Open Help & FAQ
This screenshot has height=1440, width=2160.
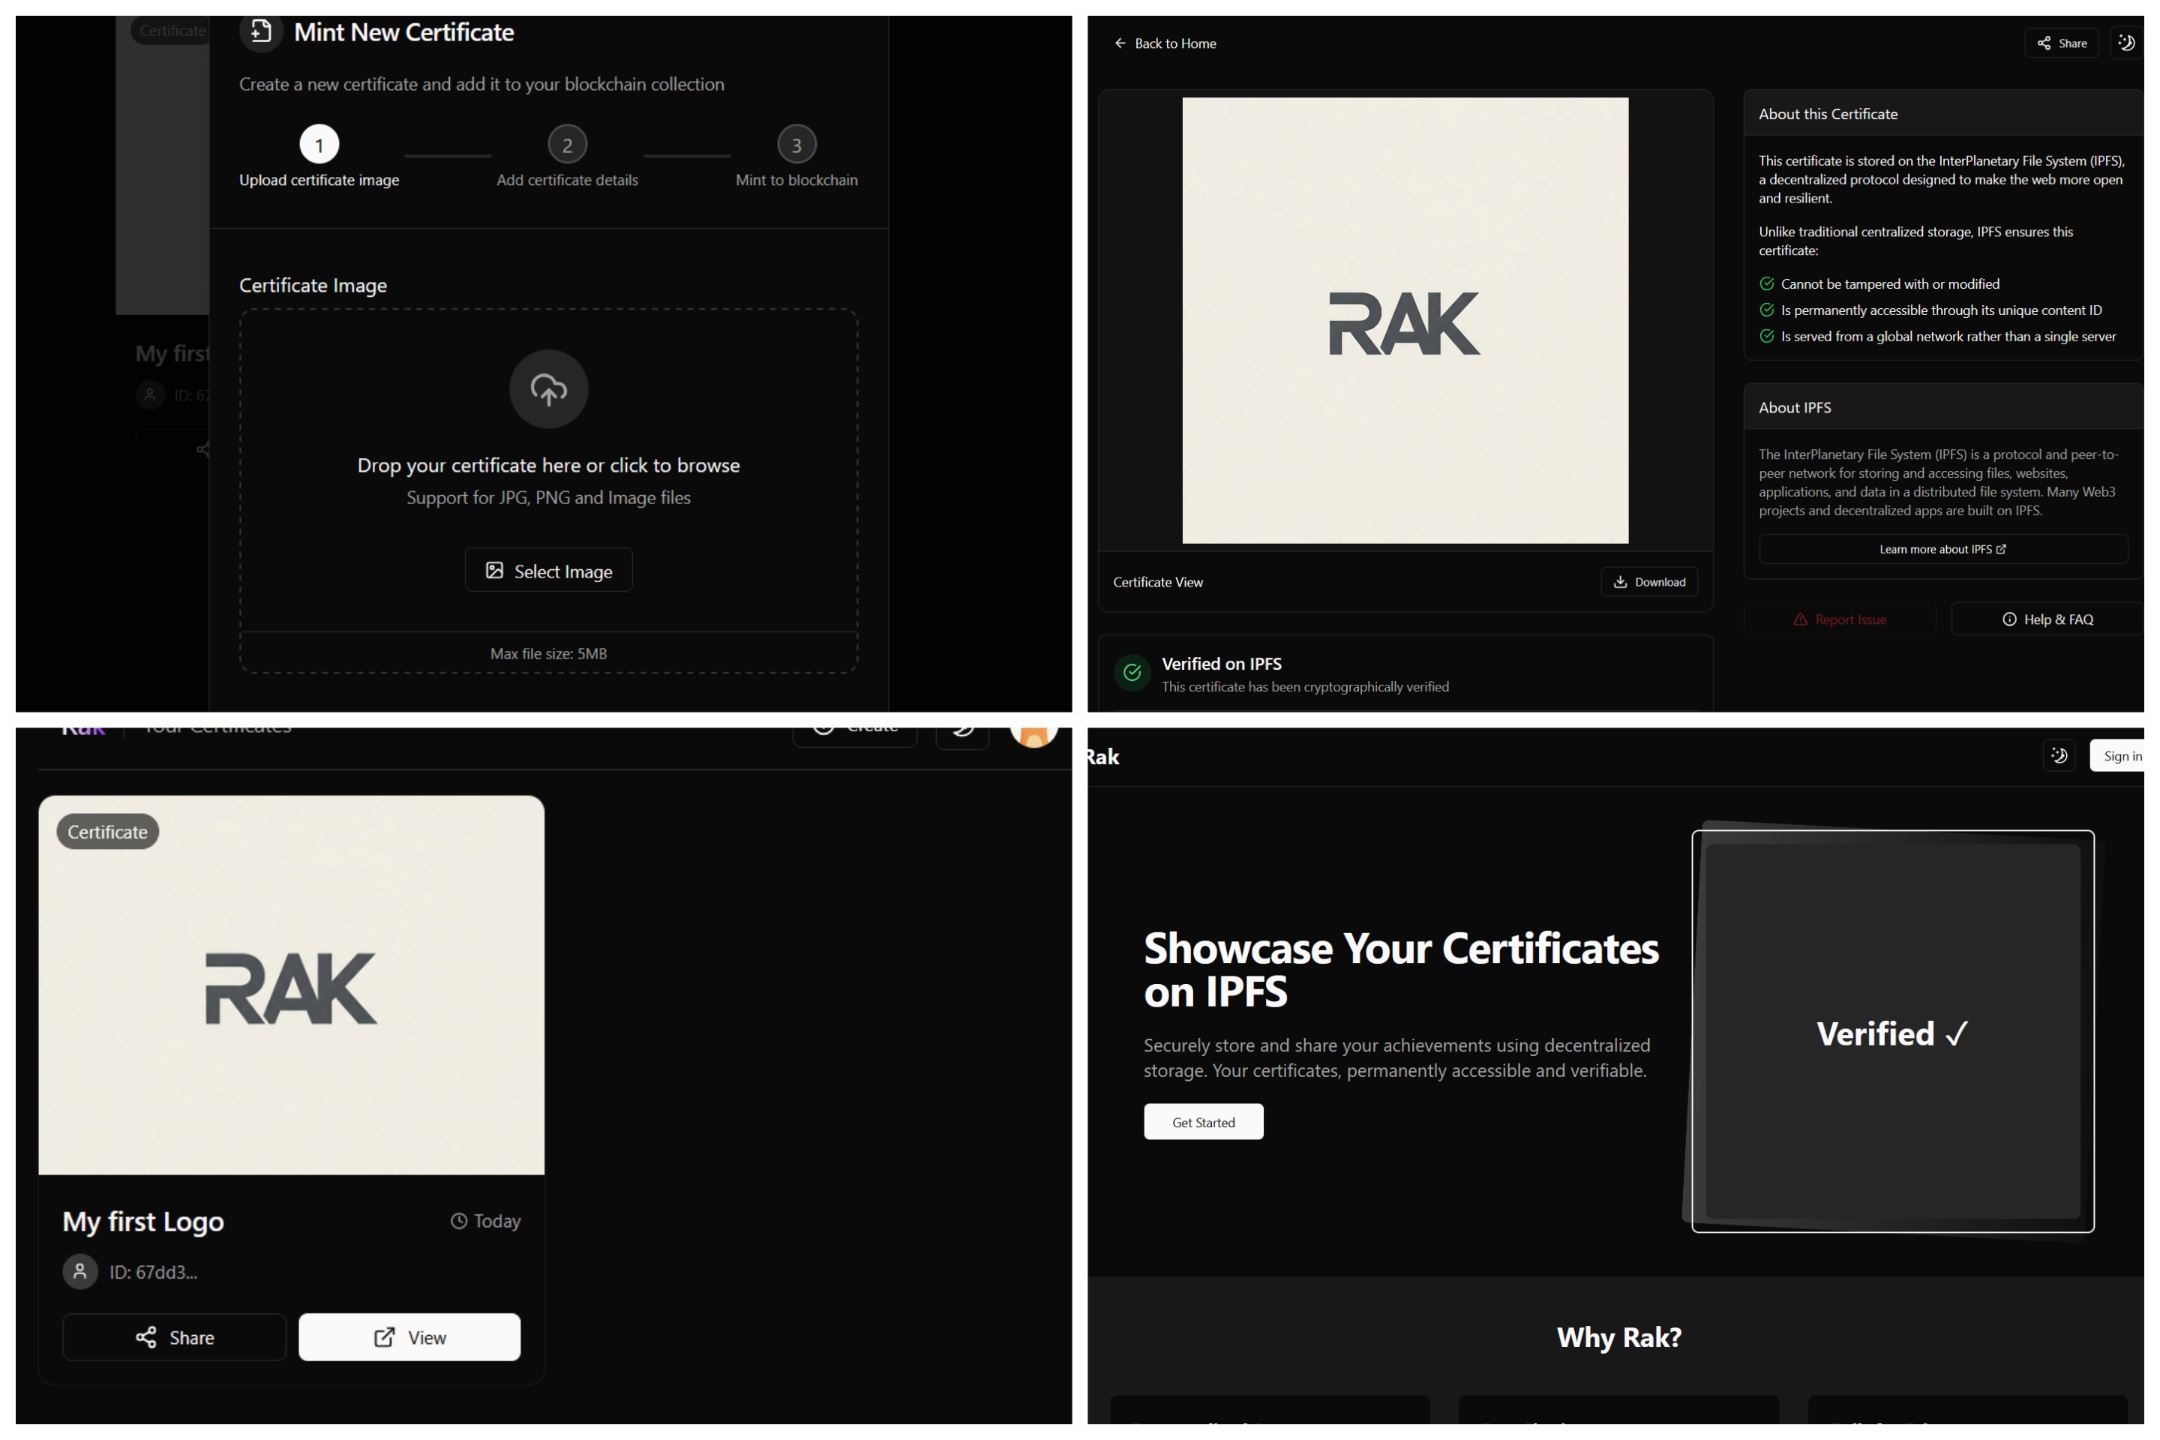point(2046,619)
